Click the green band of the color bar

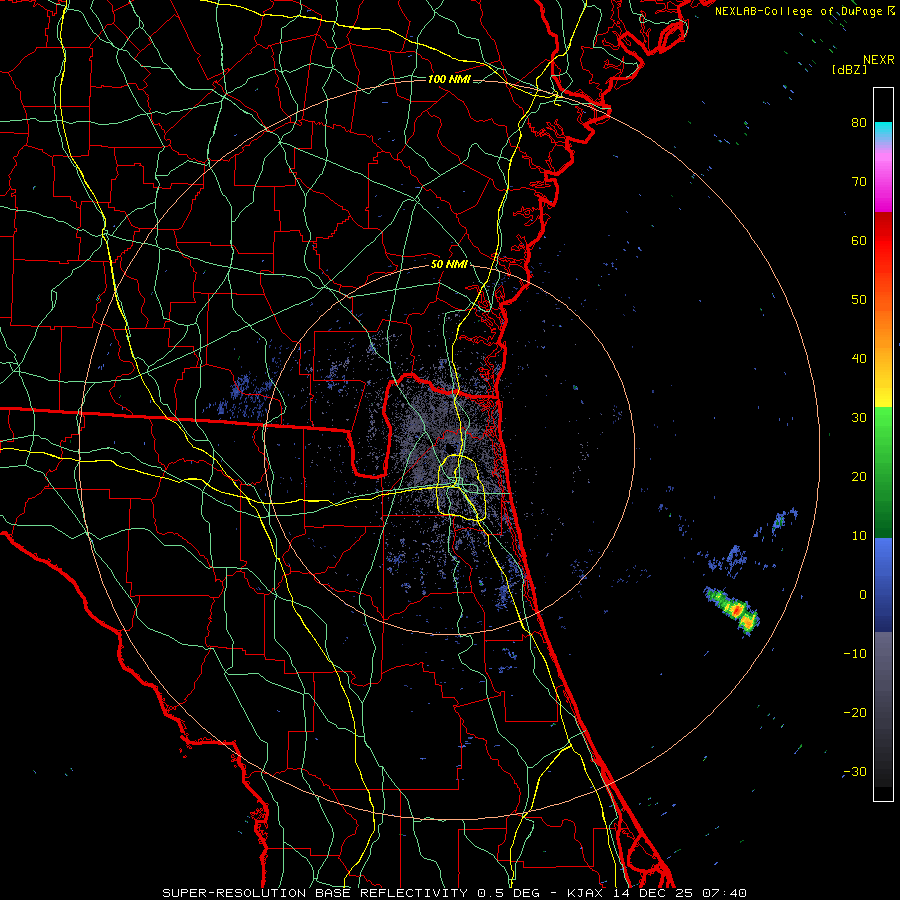click(x=883, y=472)
